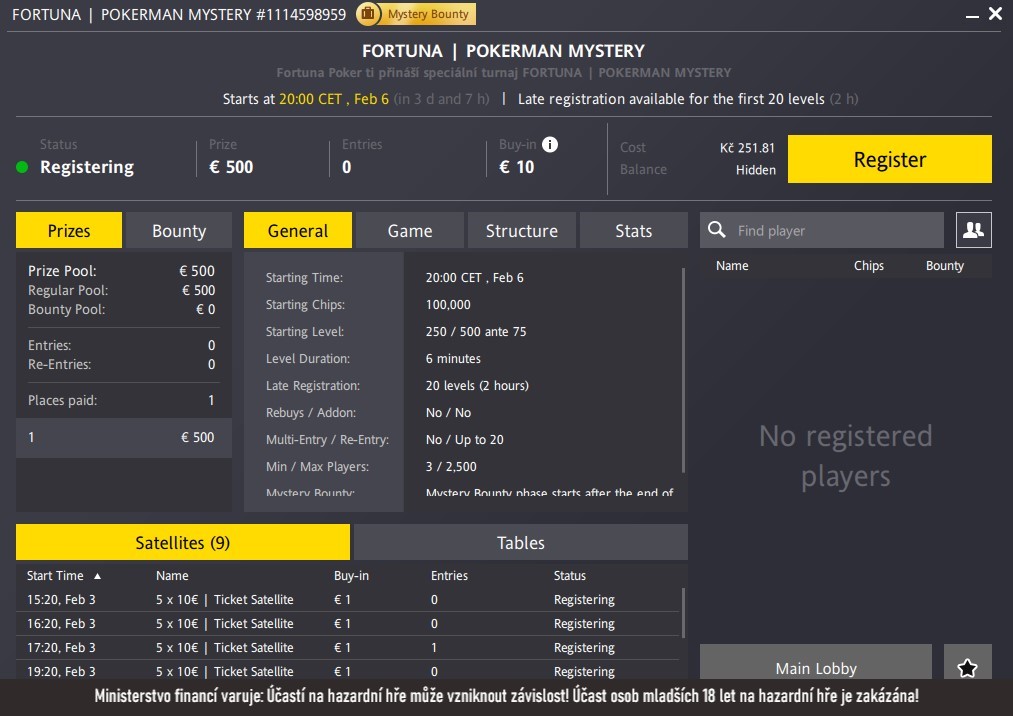Click the 20:00 CET , Feb 6 start time in header
1013x716 pixels.
coord(333,99)
